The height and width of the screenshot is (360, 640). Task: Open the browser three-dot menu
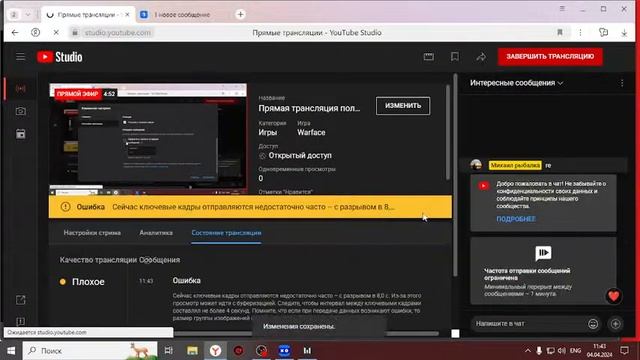pos(580,32)
